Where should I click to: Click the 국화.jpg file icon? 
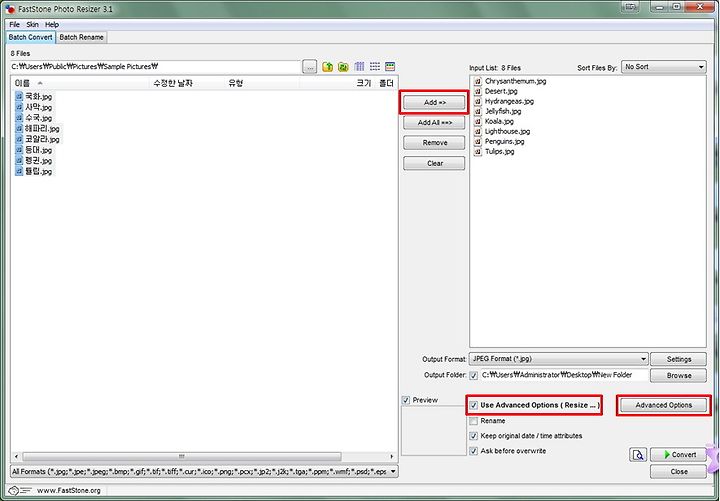pos(19,96)
